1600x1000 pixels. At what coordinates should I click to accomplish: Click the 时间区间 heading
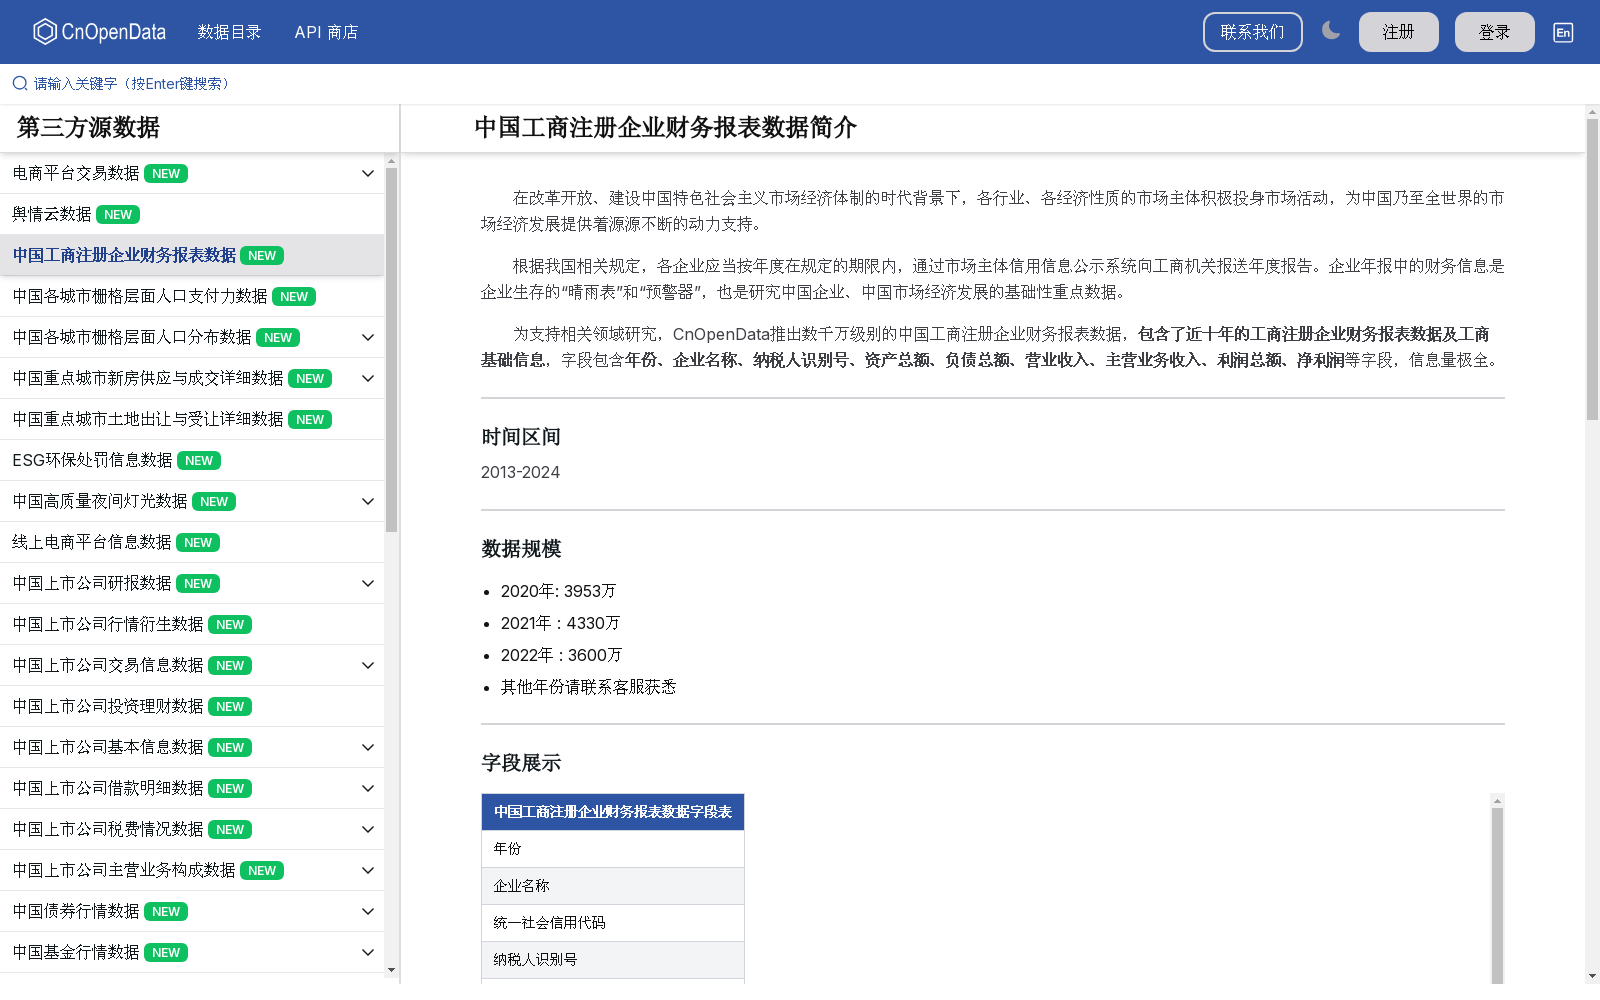(521, 437)
